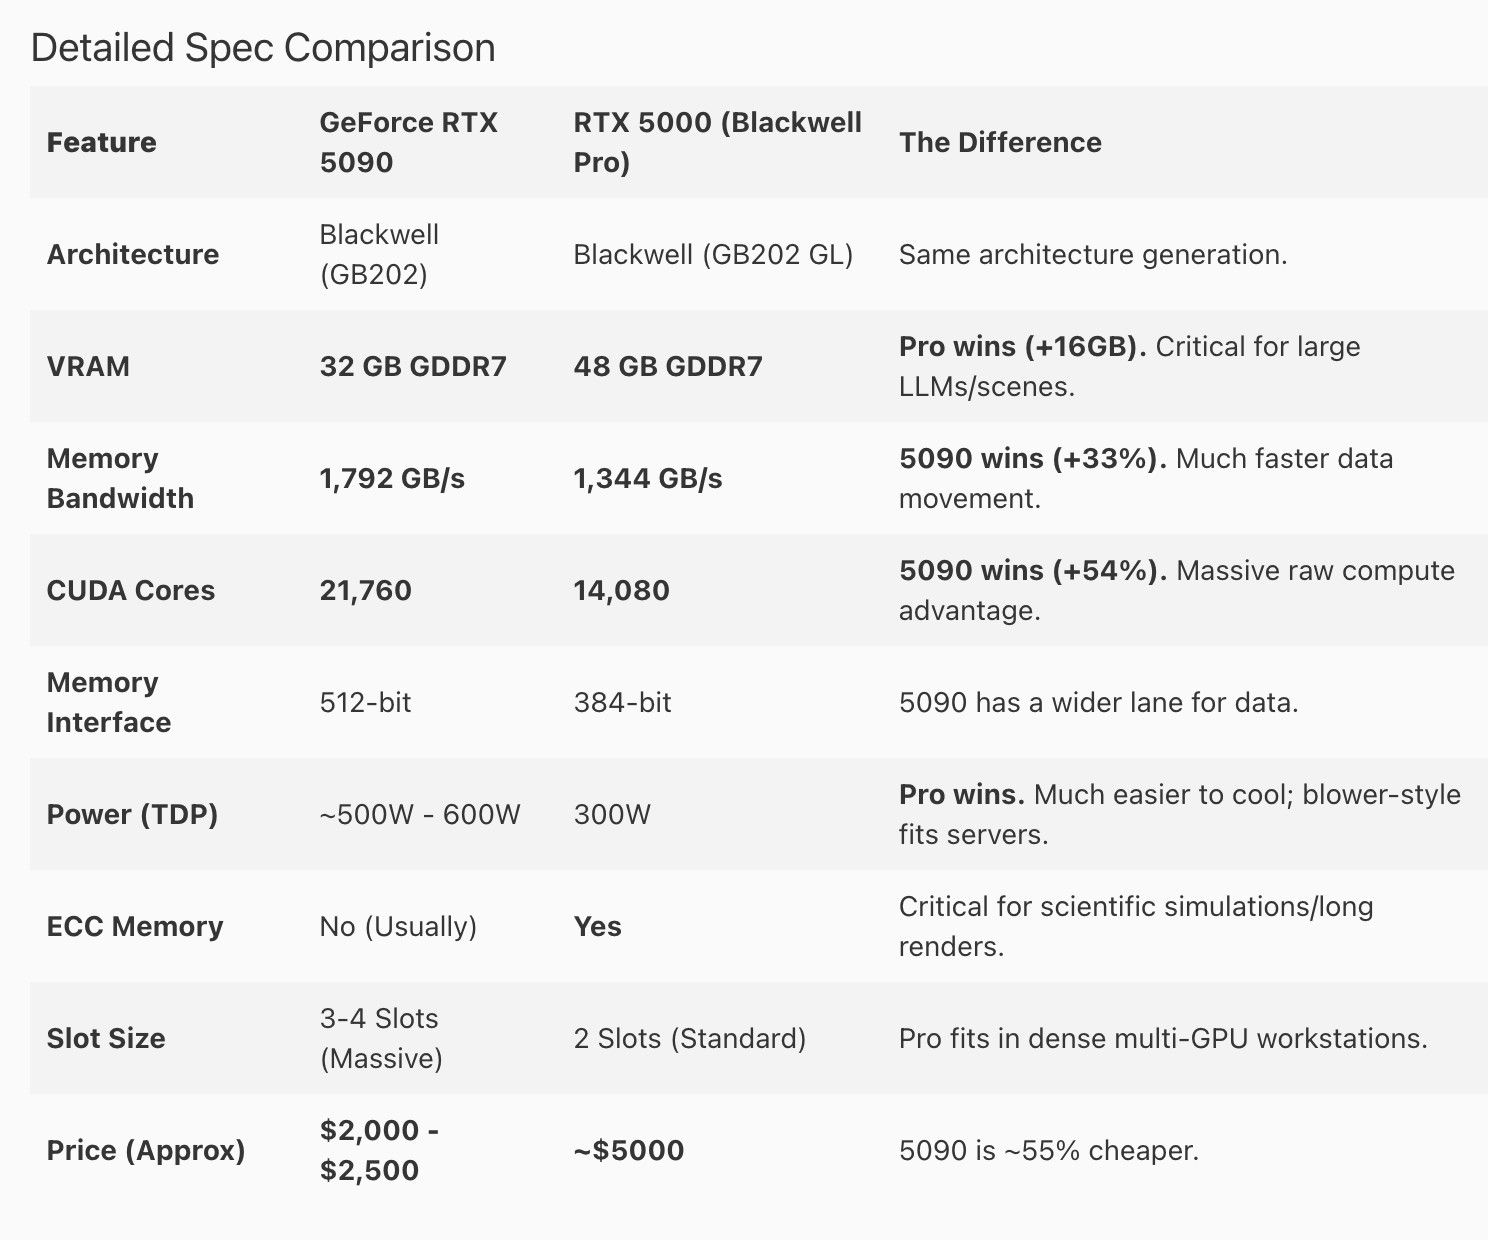The image size is (1488, 1240).
Task: Click the '300W' power cell
Action: (x=612, y=814)
